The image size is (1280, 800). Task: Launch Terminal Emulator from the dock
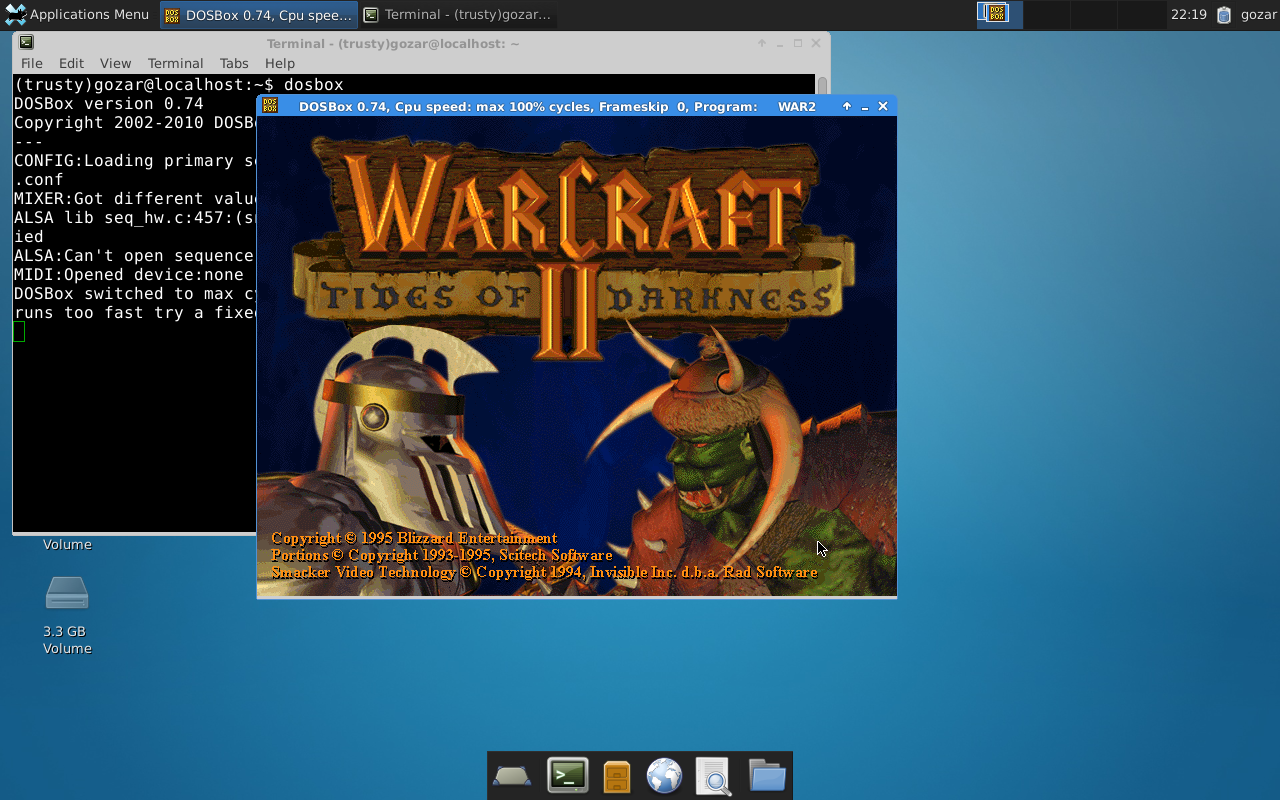click(x=567, y=776)
